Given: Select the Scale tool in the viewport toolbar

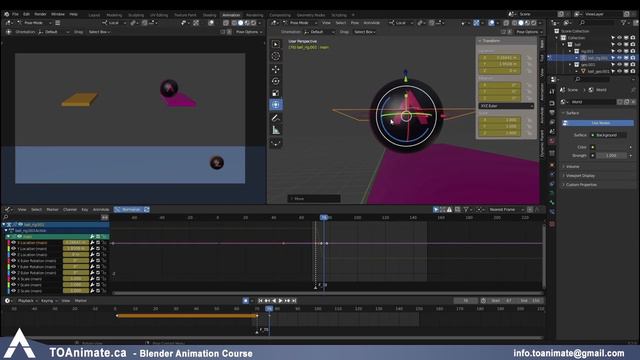Looking at the screenshot, I should (276, 93).
